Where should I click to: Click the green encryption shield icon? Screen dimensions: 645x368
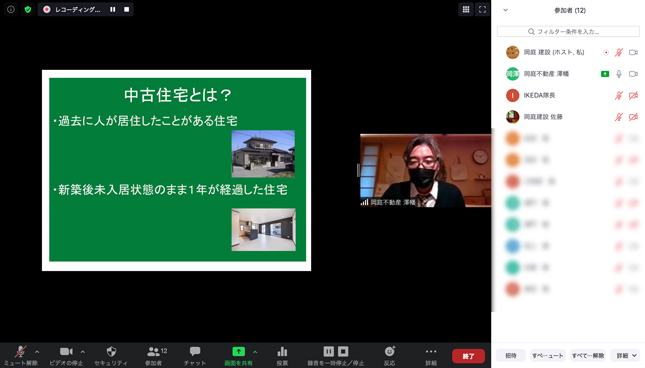click(x=28, y=9)
